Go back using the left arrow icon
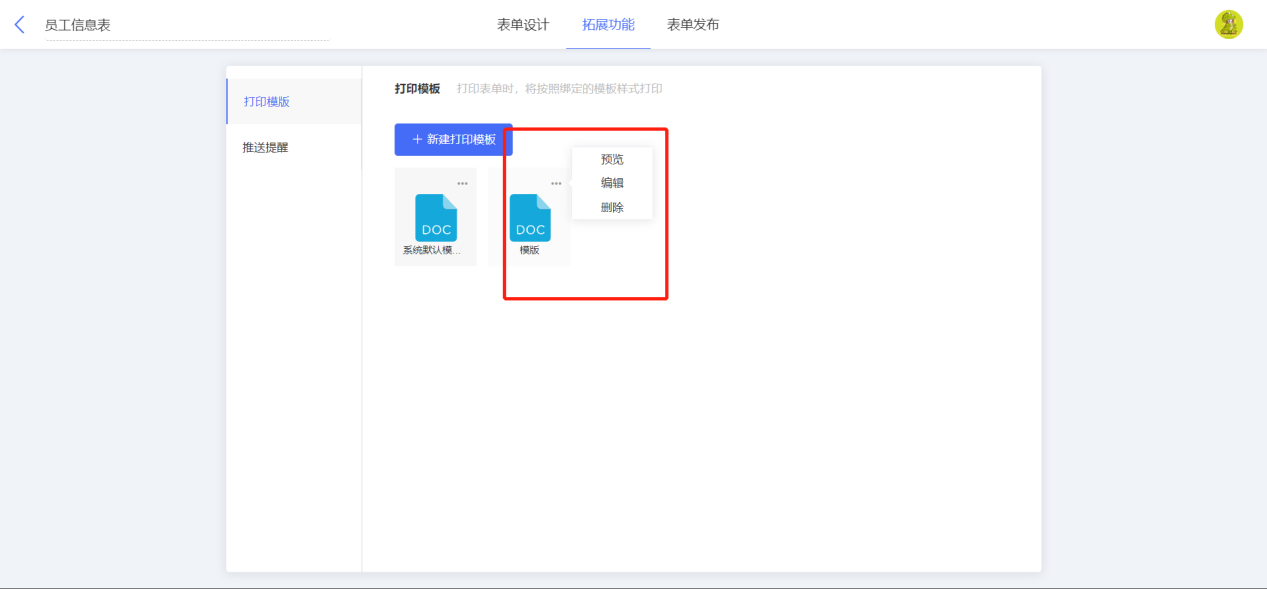Image resolution: width=1267 pixels, height=589 pixels. pyautogui.click(x=19, y=25)
